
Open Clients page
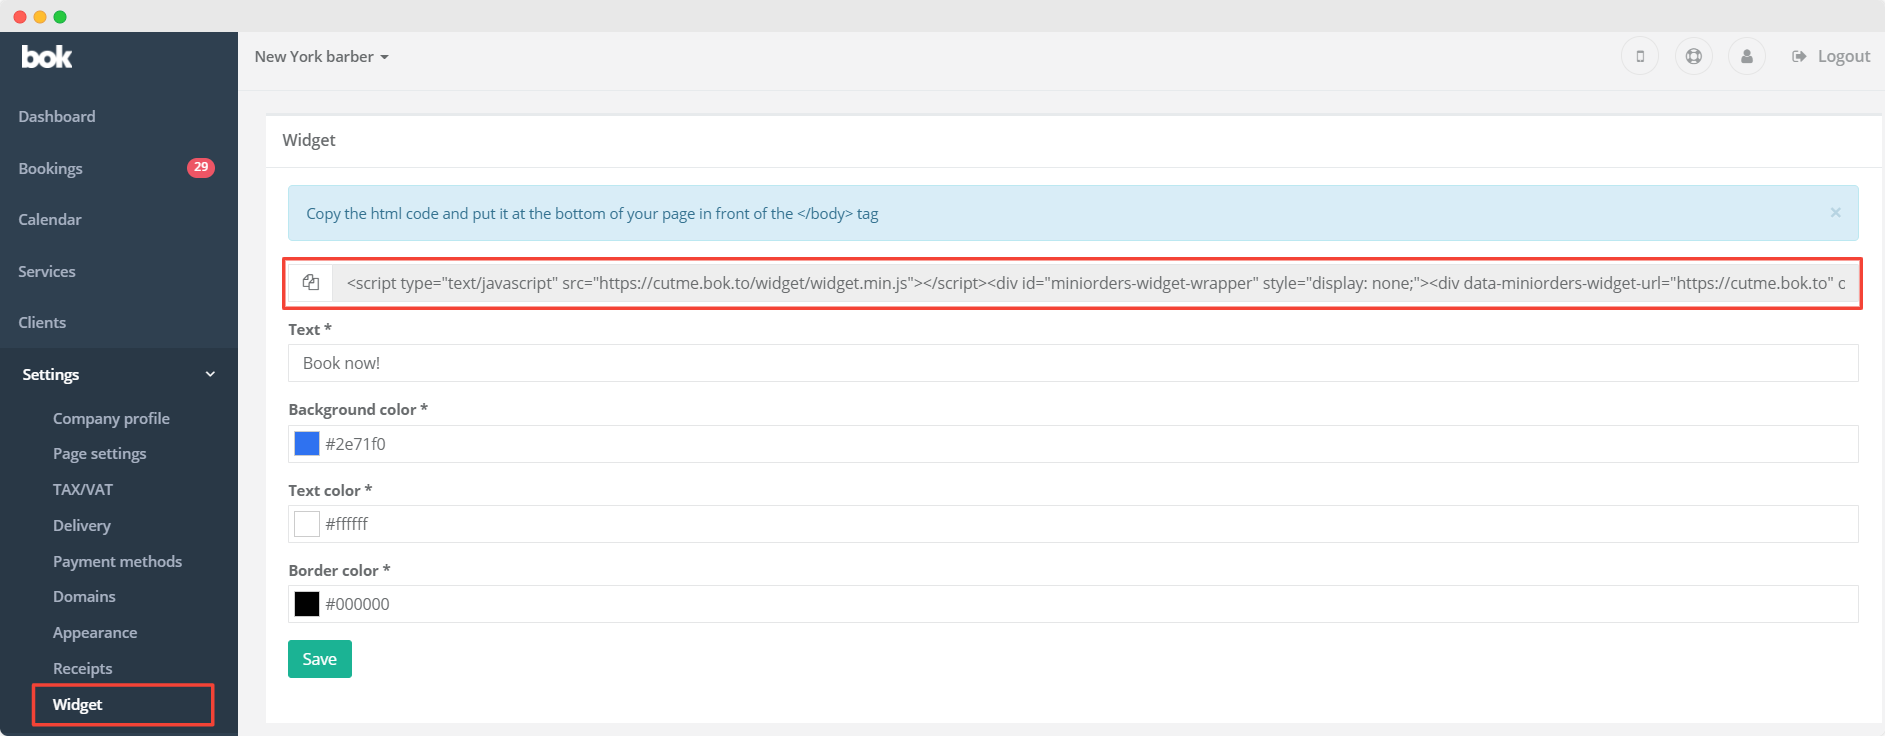tap(42, 322)
